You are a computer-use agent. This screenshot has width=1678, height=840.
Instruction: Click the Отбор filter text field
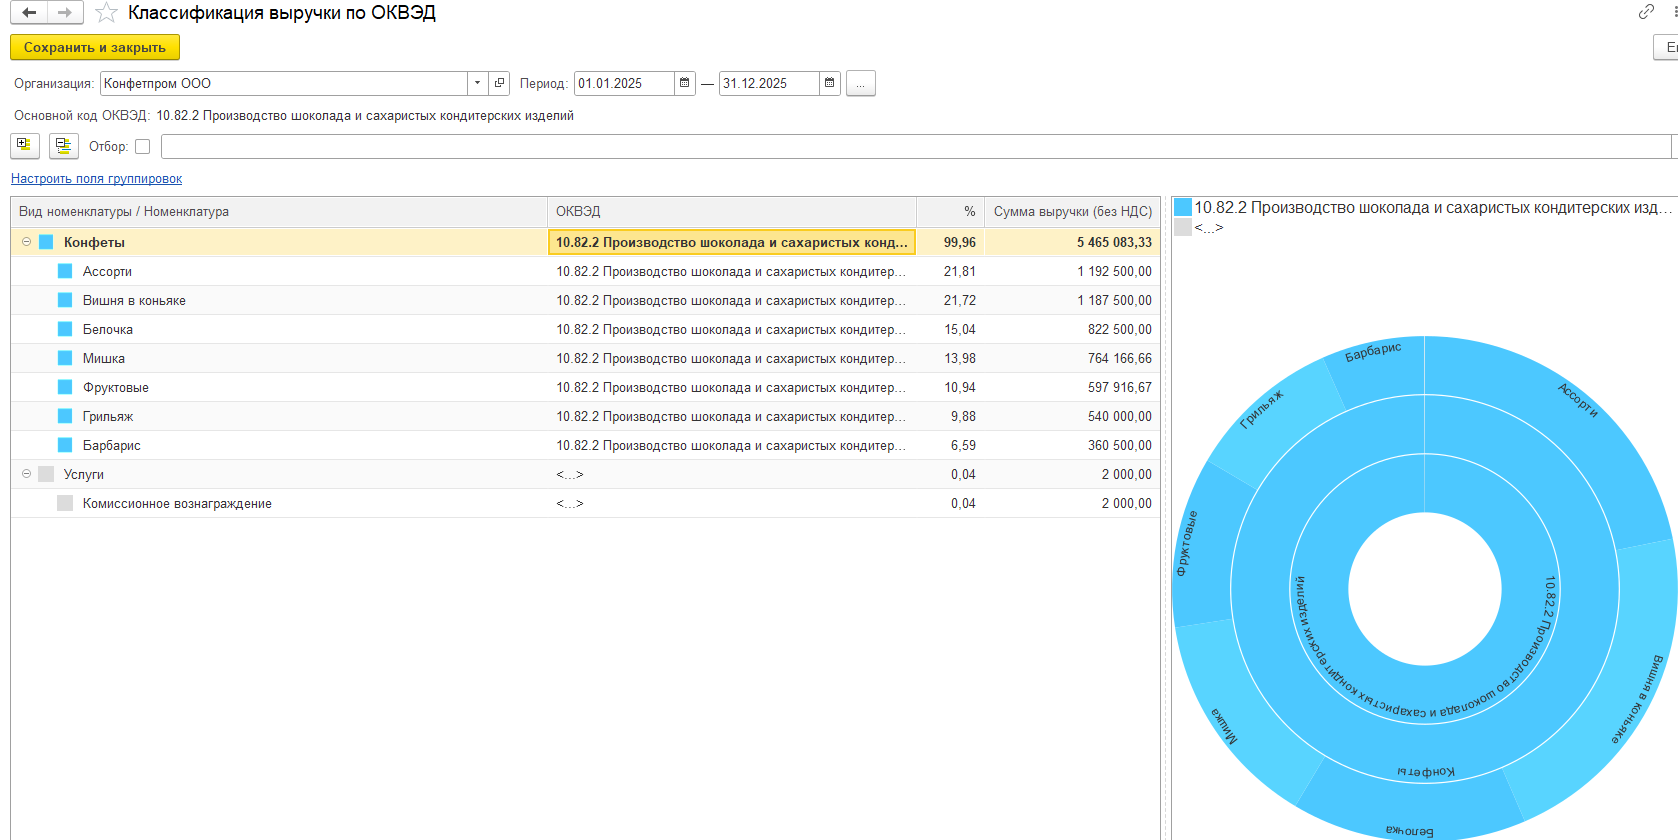pyautogui.click(x=915, y=147)
